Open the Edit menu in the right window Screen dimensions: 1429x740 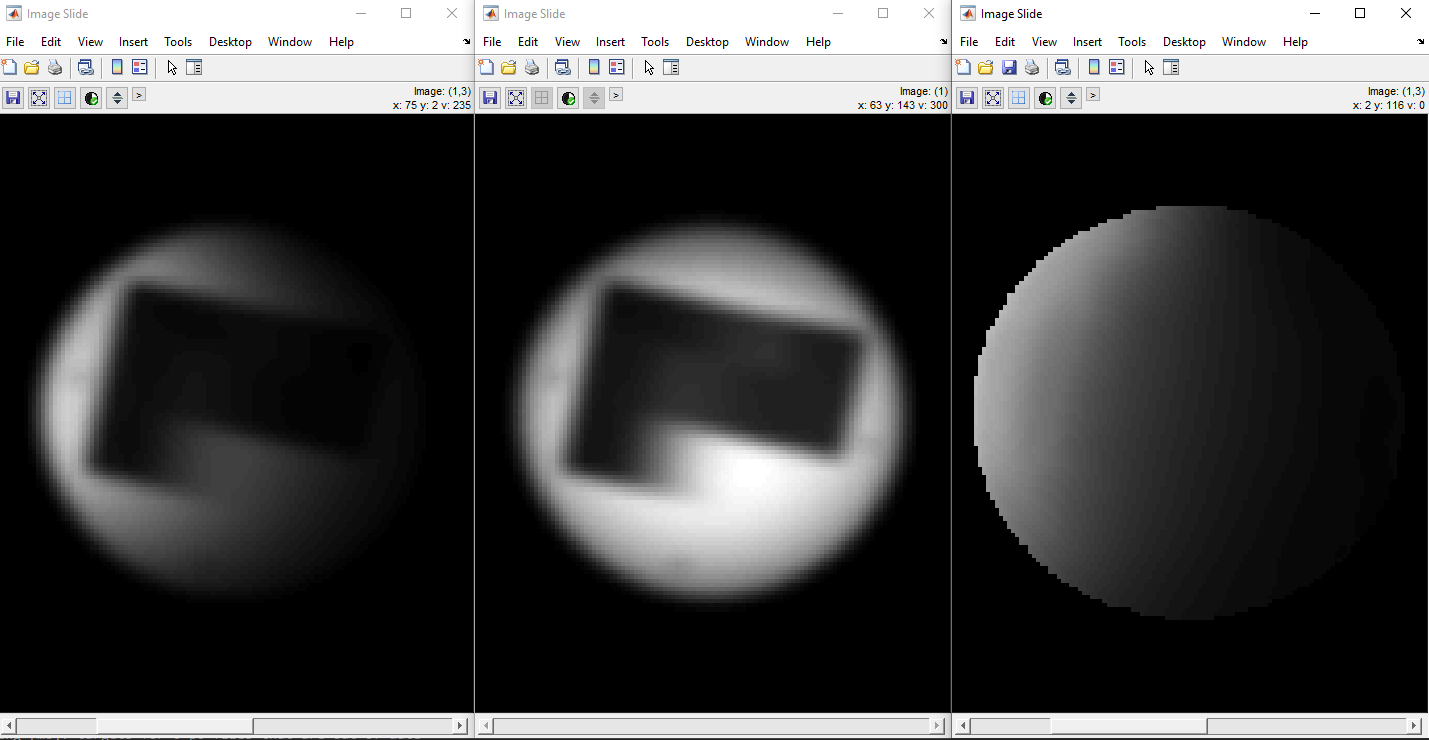(1005, 42)
